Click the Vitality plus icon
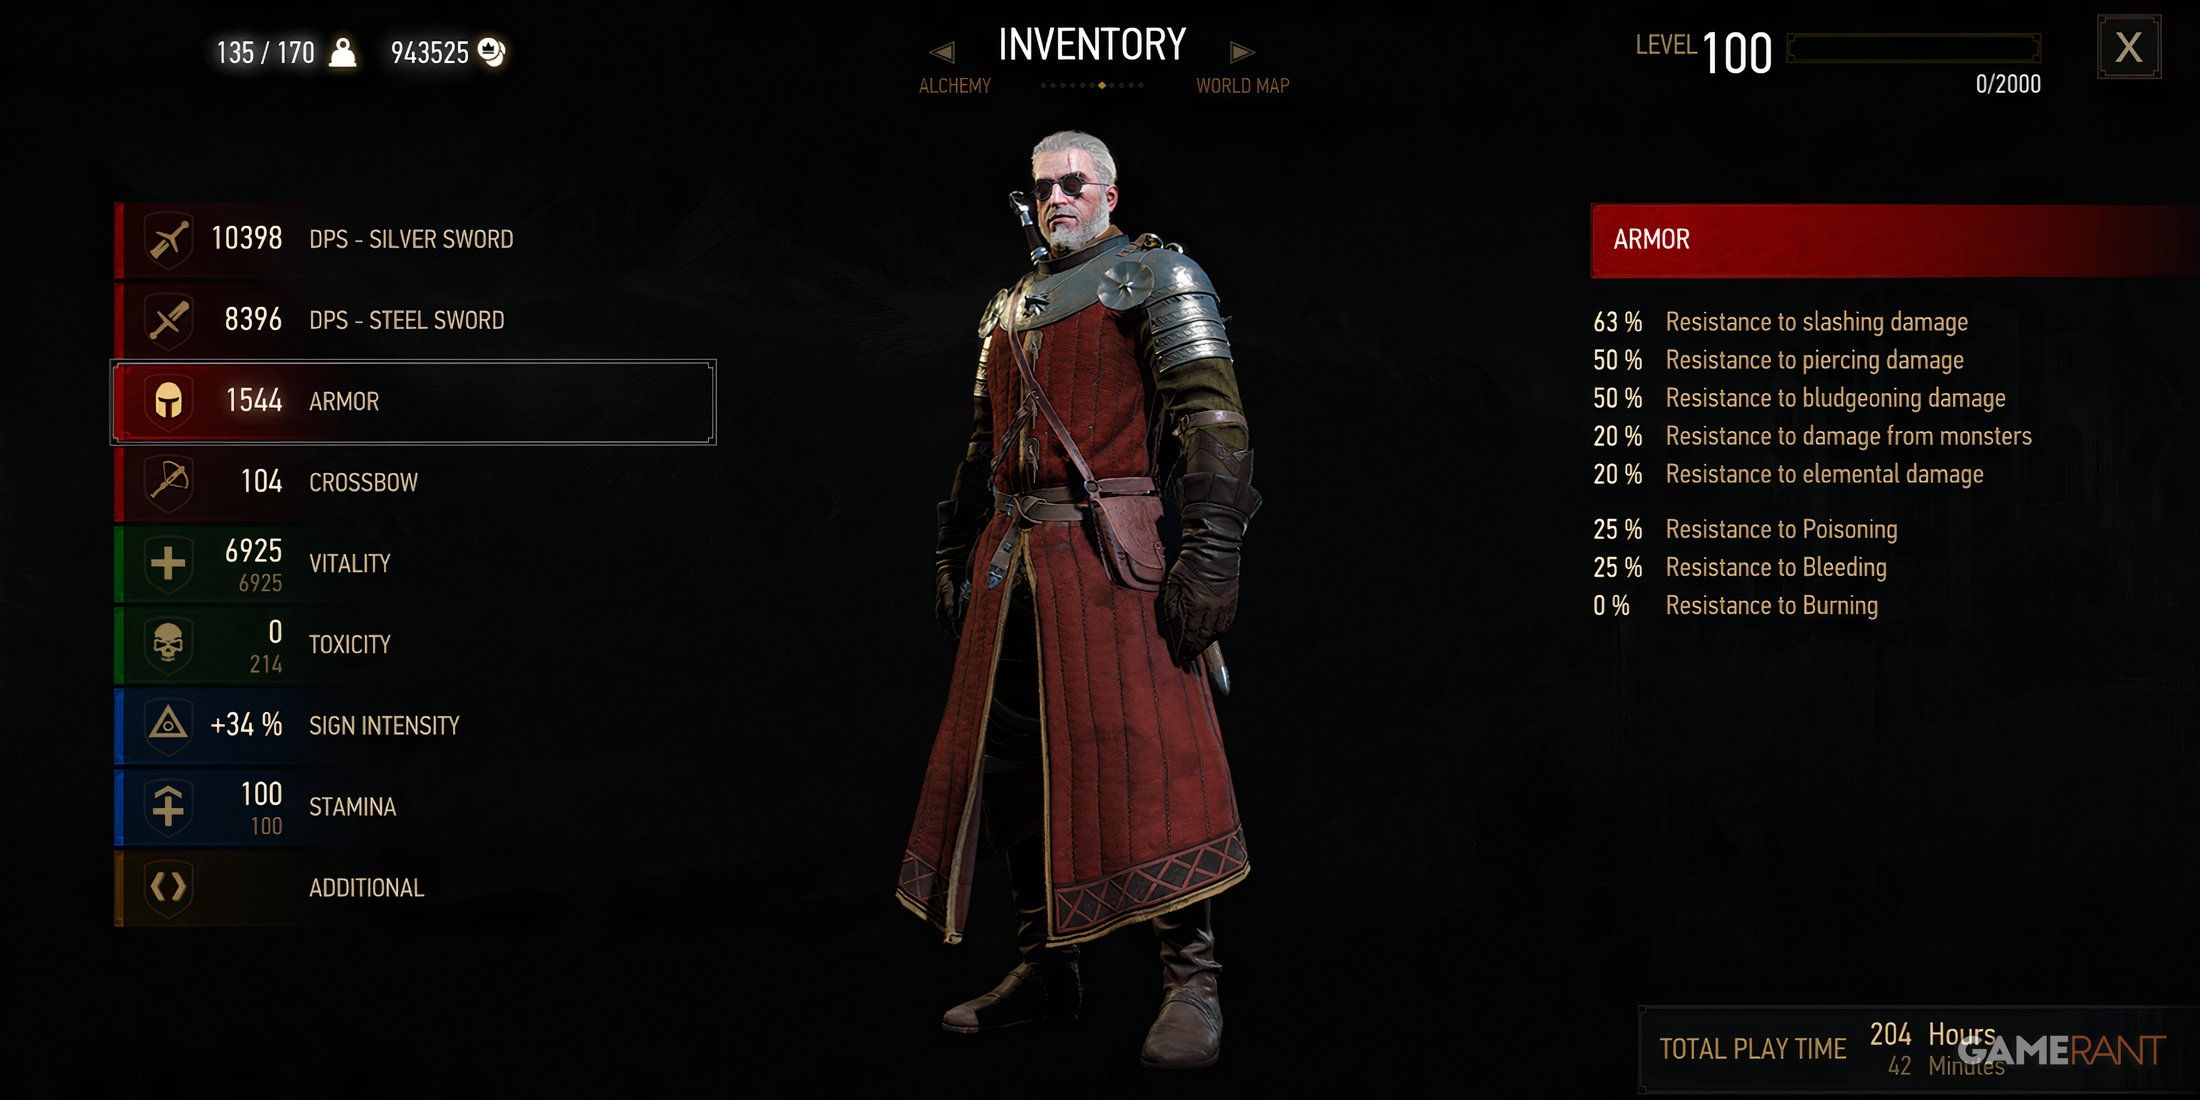 (168, 564)
